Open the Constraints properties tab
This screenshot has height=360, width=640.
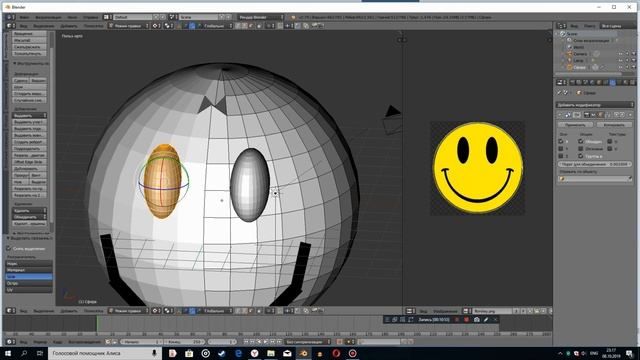606,82
